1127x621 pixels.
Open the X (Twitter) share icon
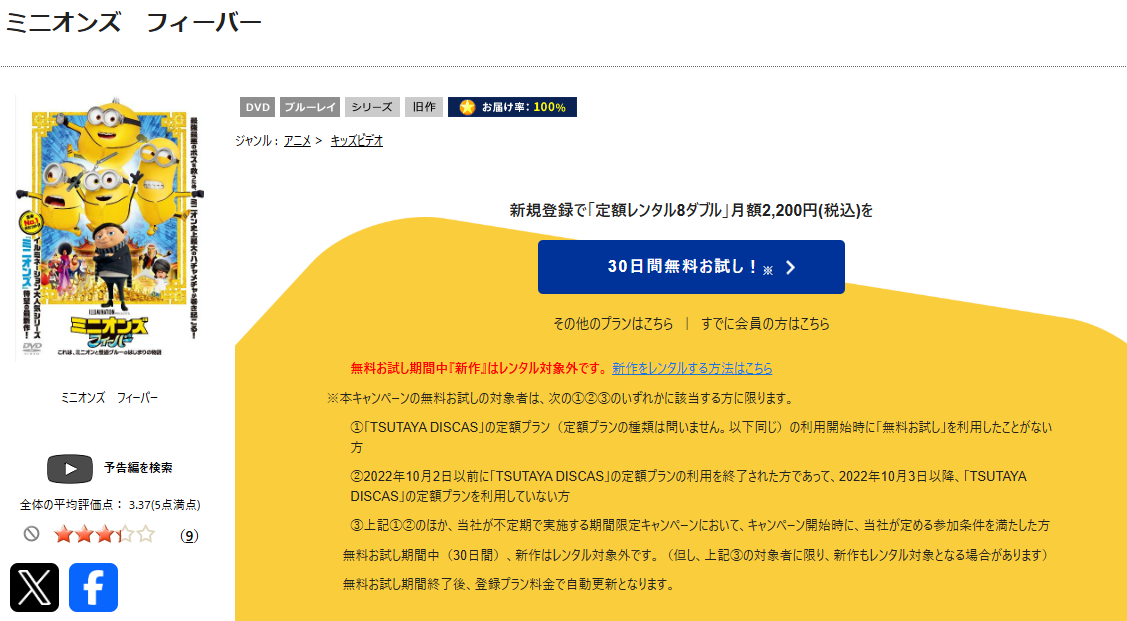click(34, 589)
